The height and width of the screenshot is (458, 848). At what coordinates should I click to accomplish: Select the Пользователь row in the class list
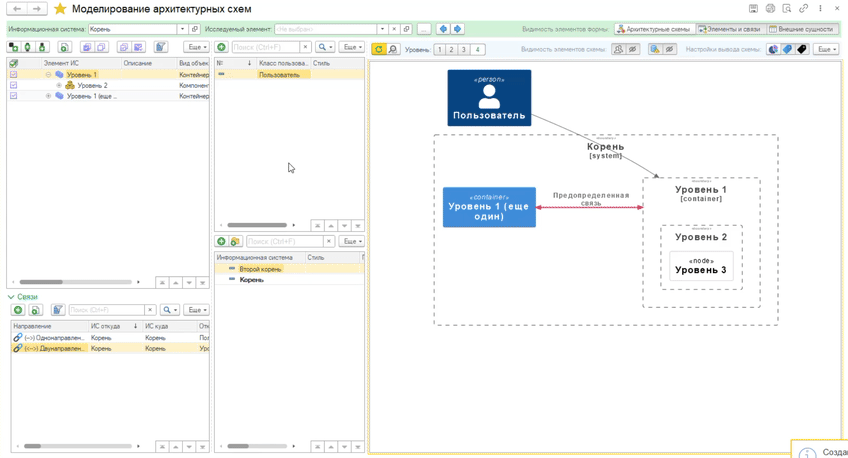(x=289, y=75)
